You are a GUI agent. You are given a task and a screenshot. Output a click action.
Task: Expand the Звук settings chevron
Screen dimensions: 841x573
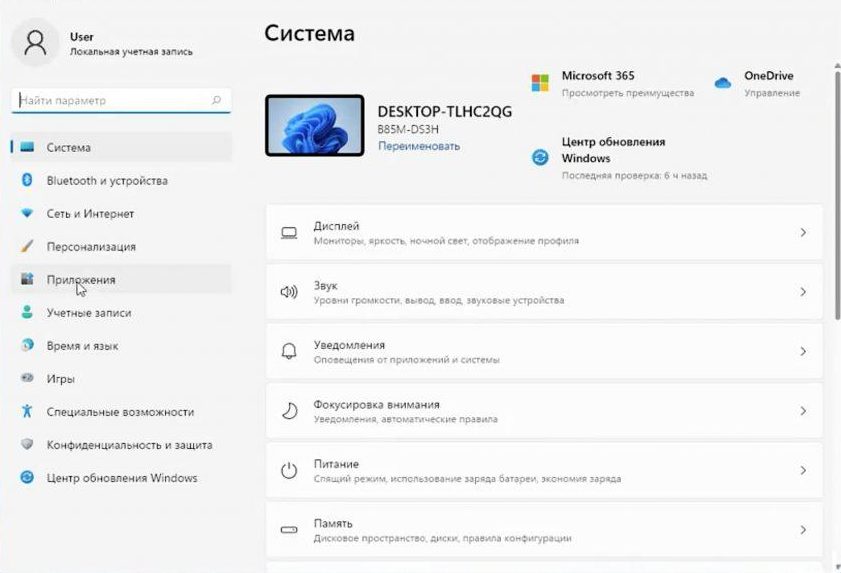pyautogui.click(x=803, y=292)
